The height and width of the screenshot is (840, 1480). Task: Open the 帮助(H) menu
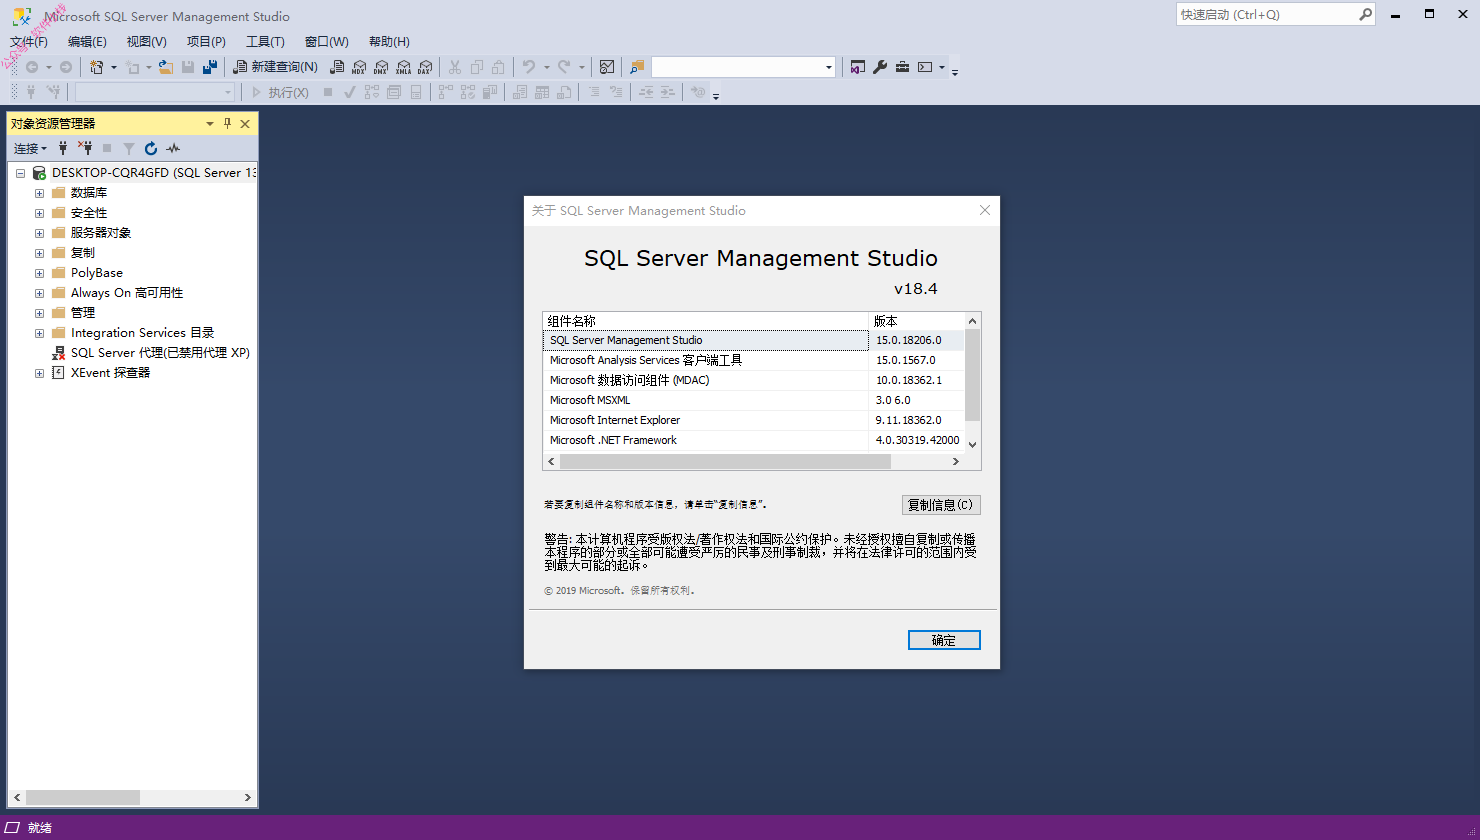389,41
